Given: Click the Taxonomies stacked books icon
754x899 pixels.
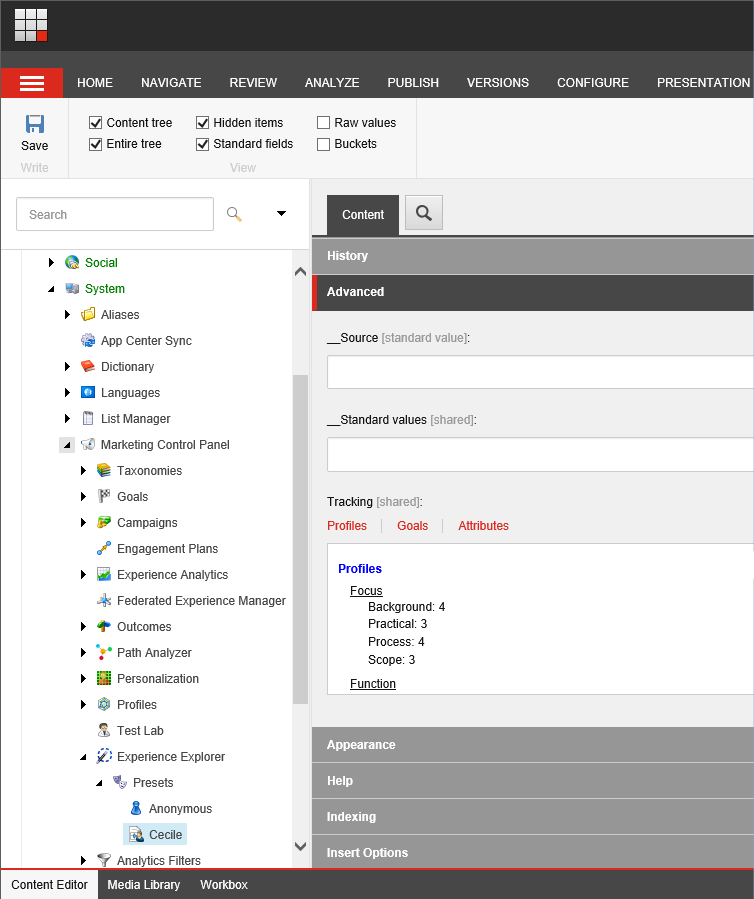Looking at the screenshot, I should pyautogui.click(x=104, y=470).
